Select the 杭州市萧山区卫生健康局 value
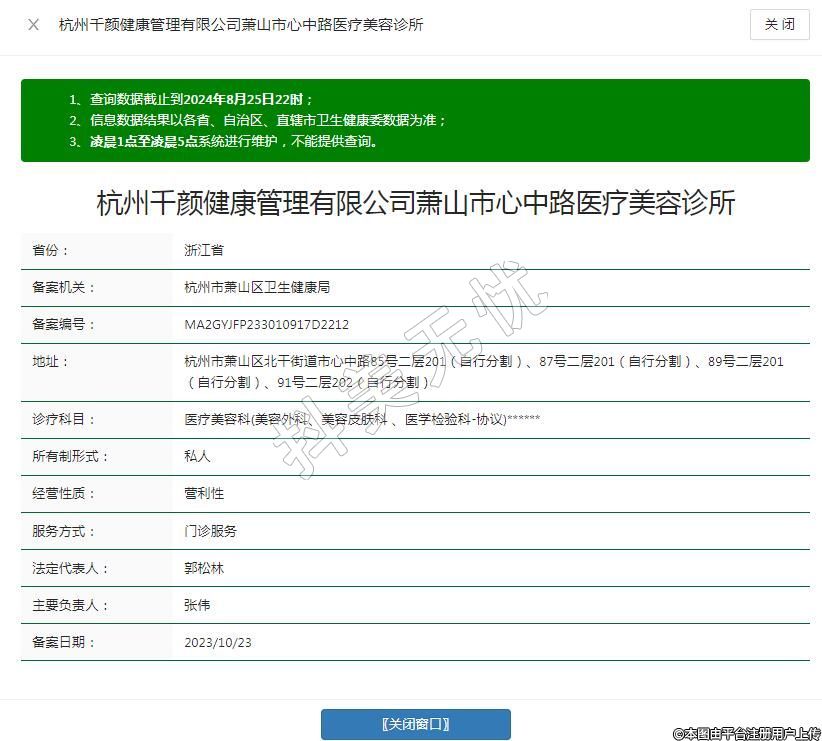Screen dimensions: 822x741 pos(257,287)
